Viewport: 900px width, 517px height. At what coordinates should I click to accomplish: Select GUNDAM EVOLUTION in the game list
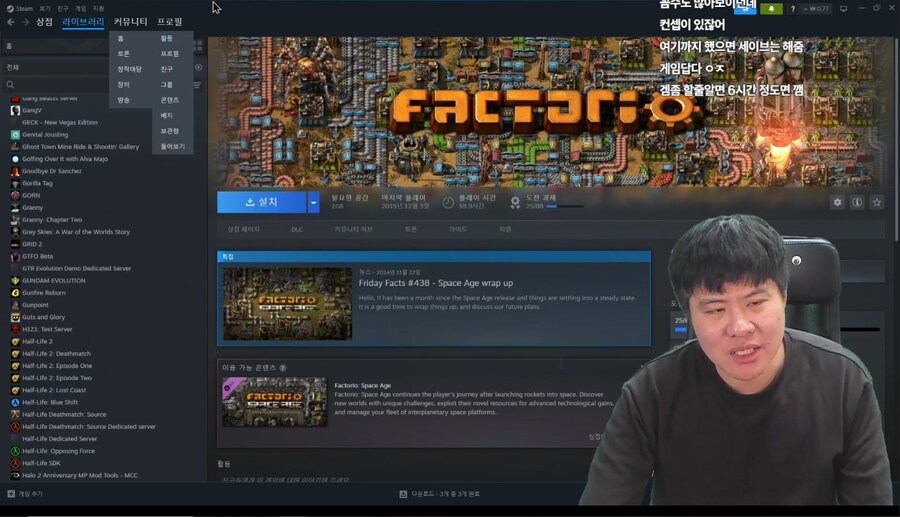pos(53,281)
